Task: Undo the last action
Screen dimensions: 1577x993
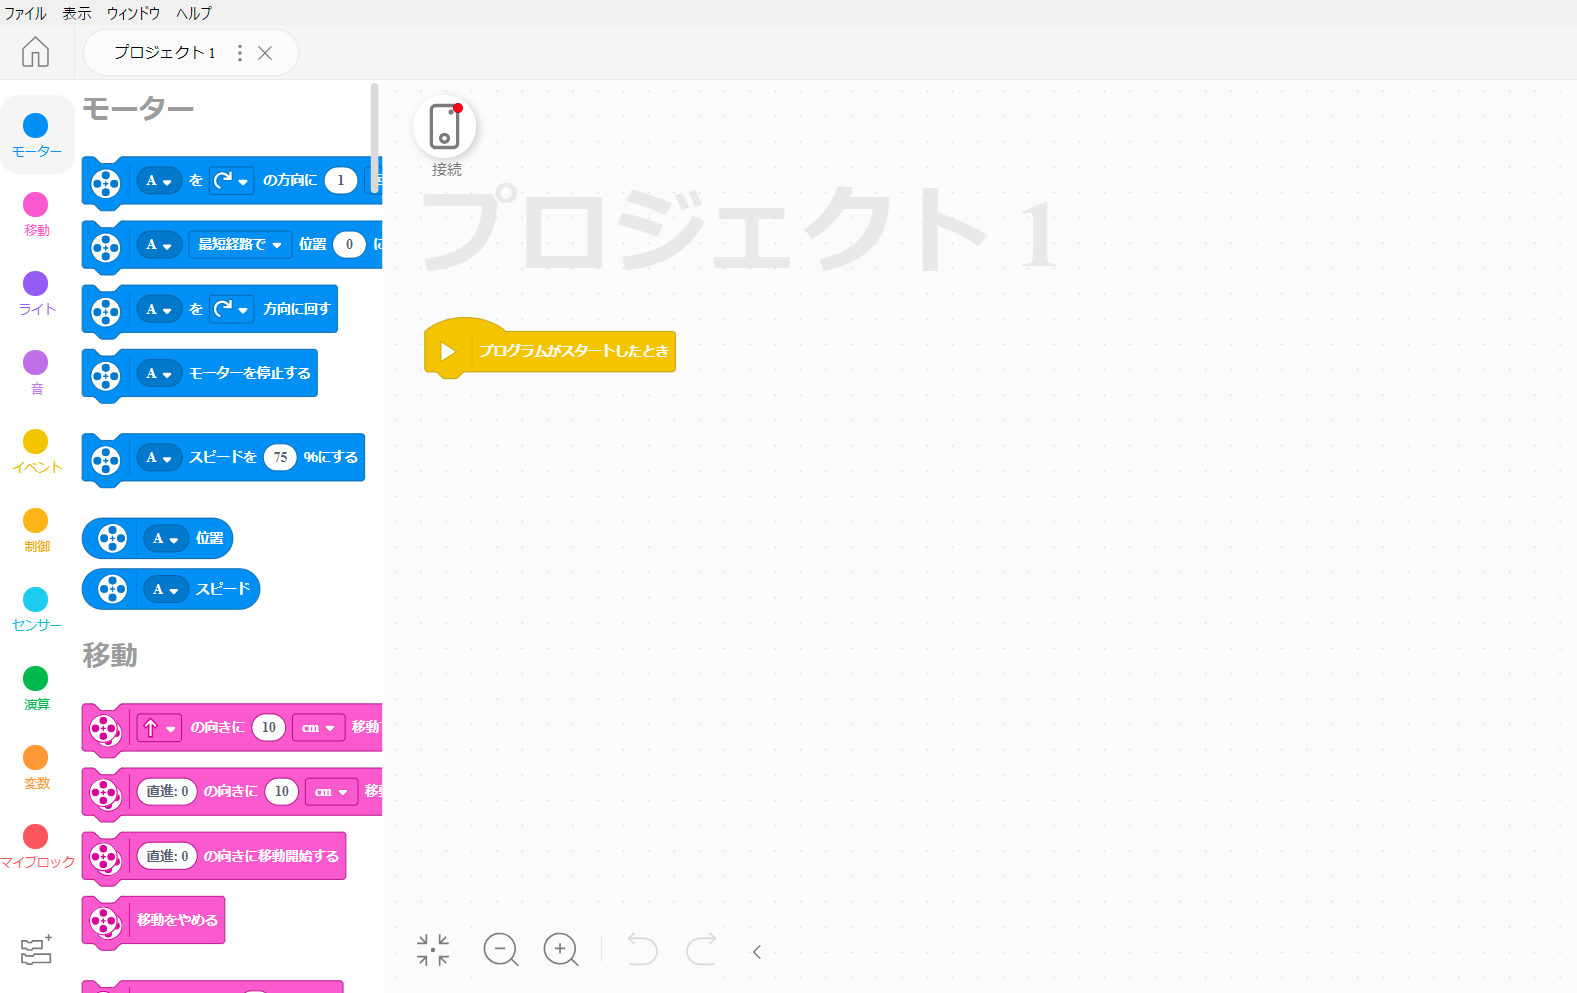Action: (x=641, y=949)
